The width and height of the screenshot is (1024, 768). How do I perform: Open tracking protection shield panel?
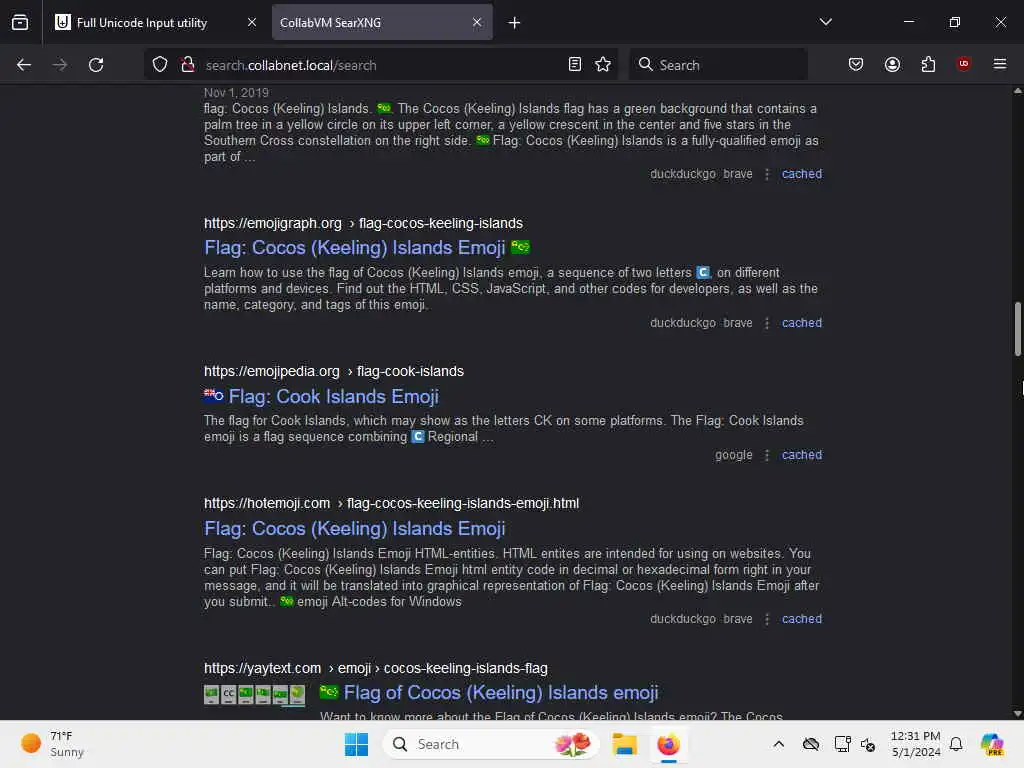click(x=160, y=65)
